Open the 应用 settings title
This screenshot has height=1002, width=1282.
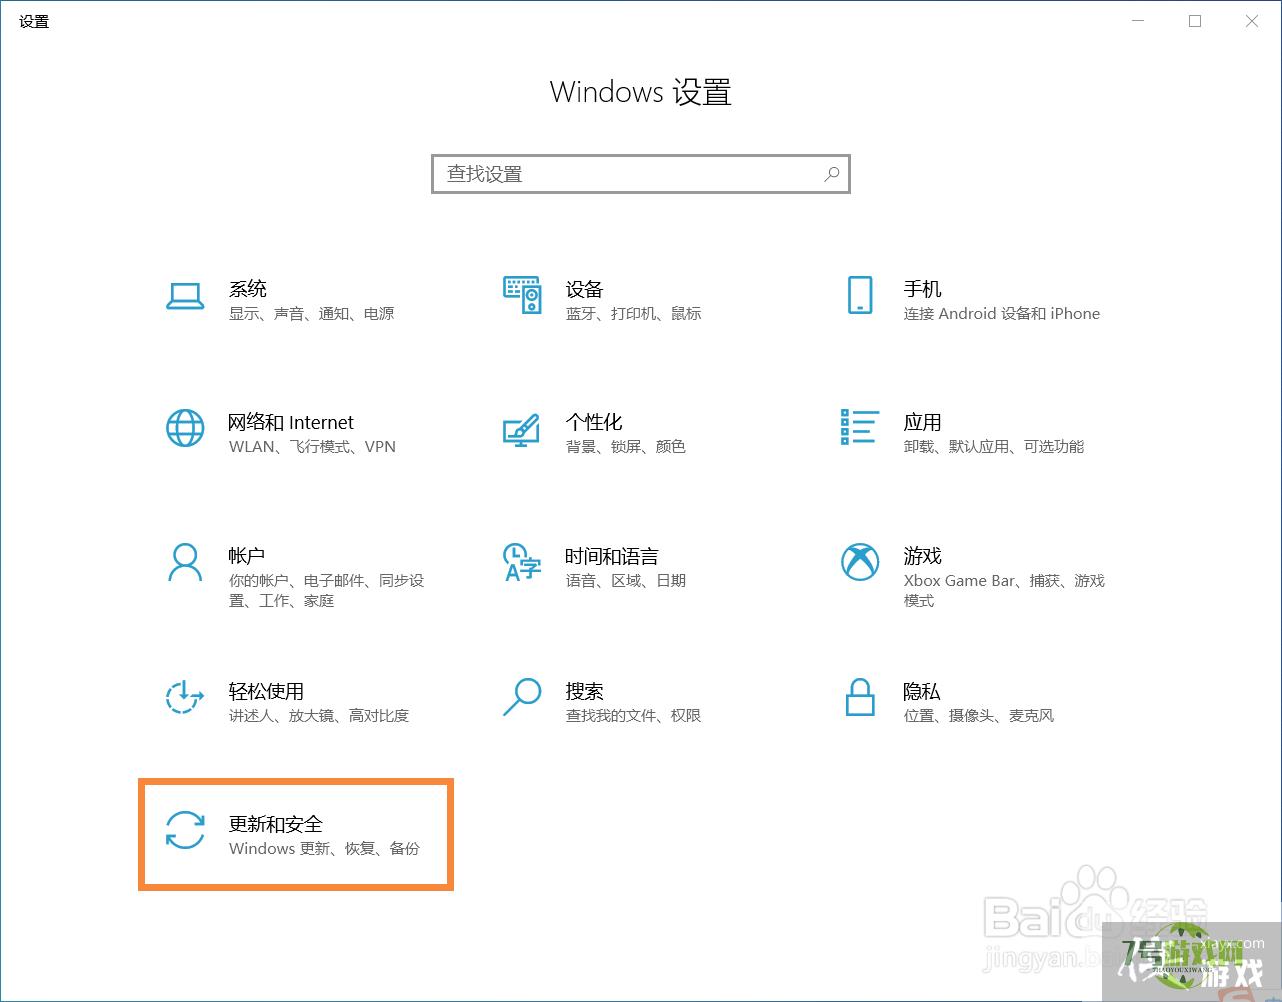tap(922, 422)
